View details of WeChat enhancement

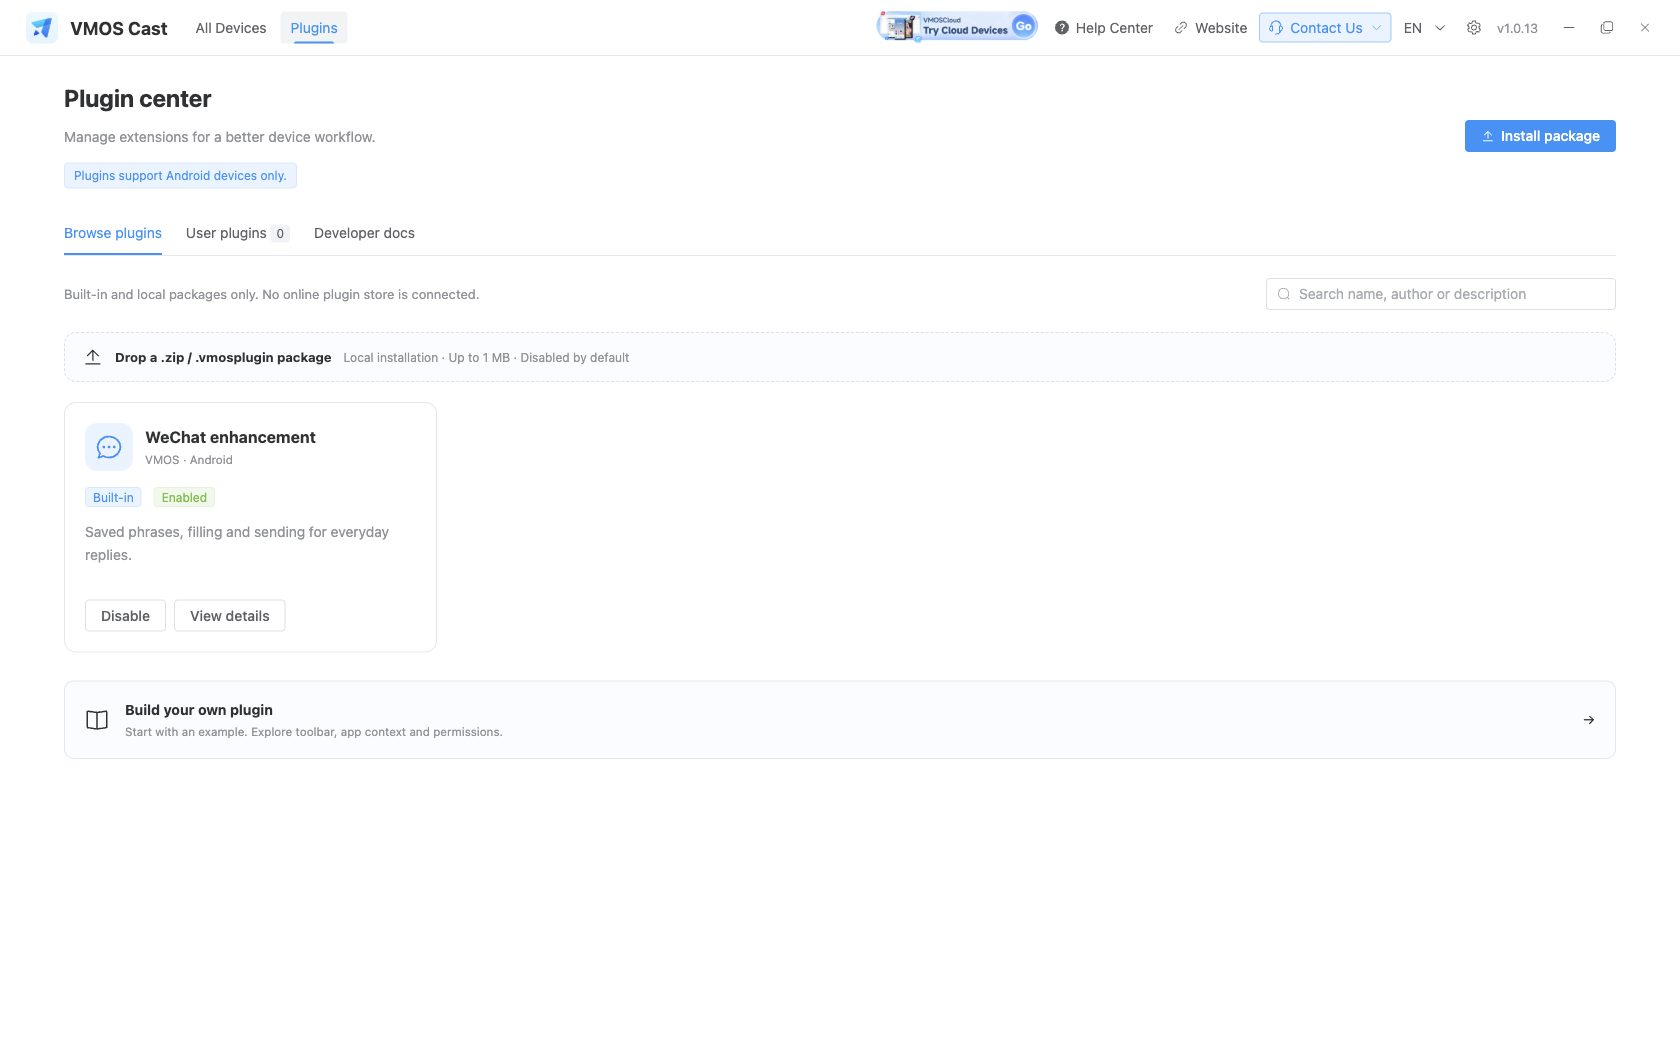pos(230,616)
